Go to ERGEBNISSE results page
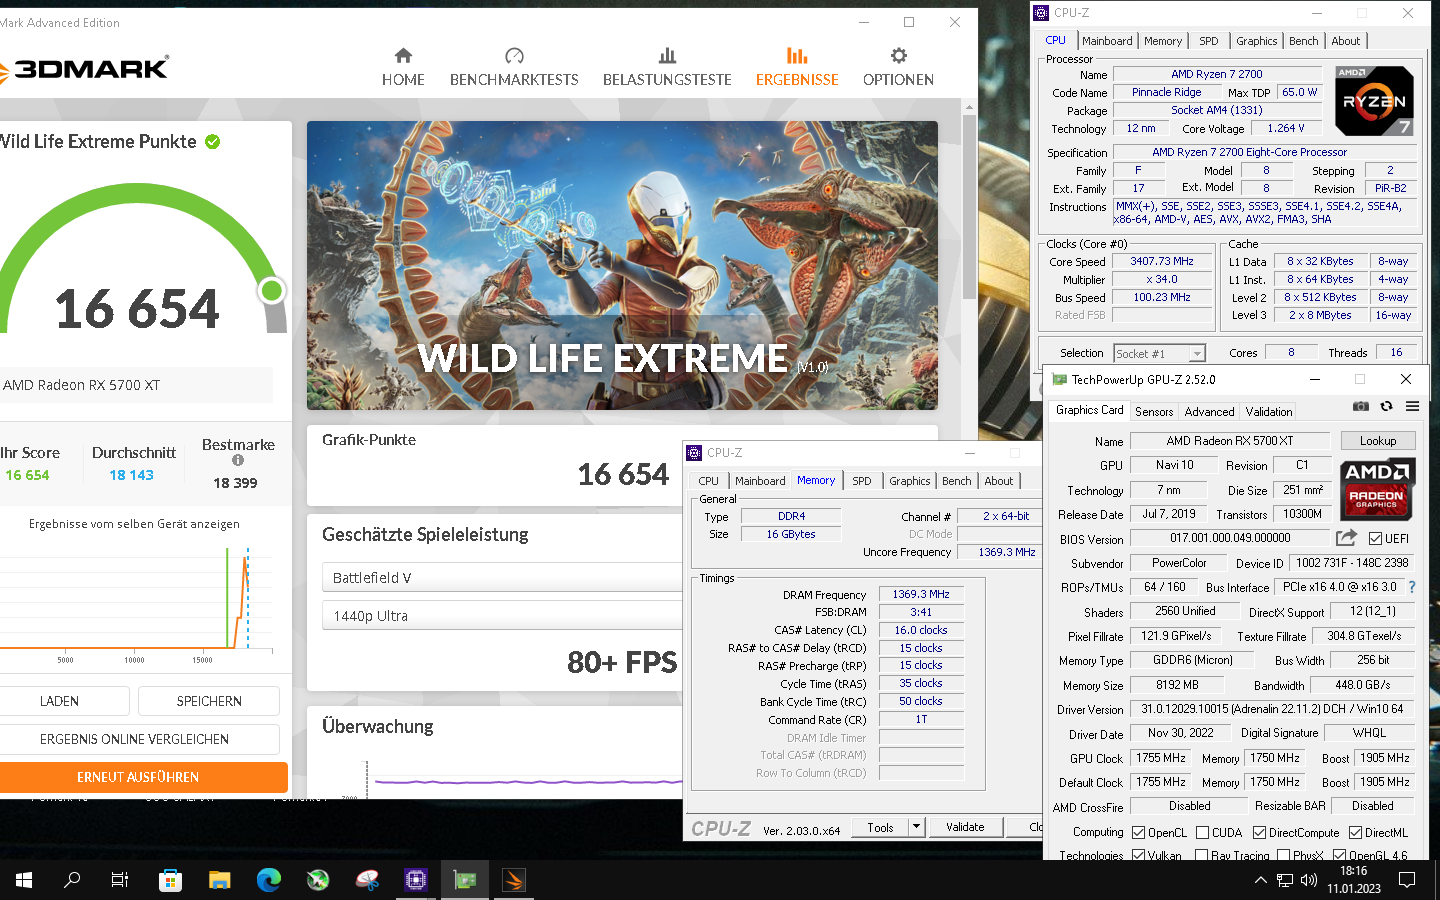This screenshot has height=900, width=1440. click(x=797, y=68)
